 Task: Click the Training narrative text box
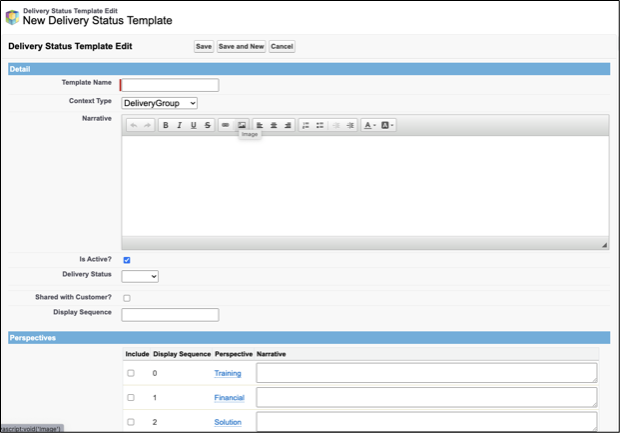(427, 373)
